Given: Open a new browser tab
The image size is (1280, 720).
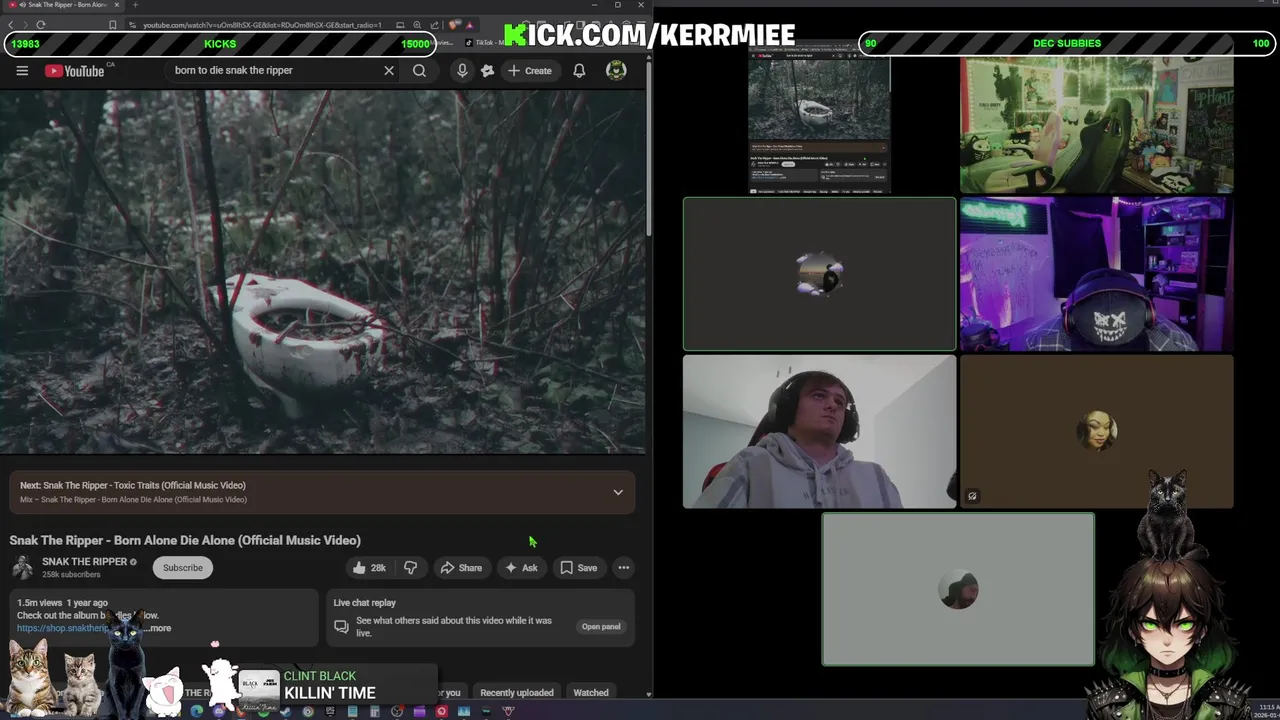Looking at the screenshot, I should (135, 5).
